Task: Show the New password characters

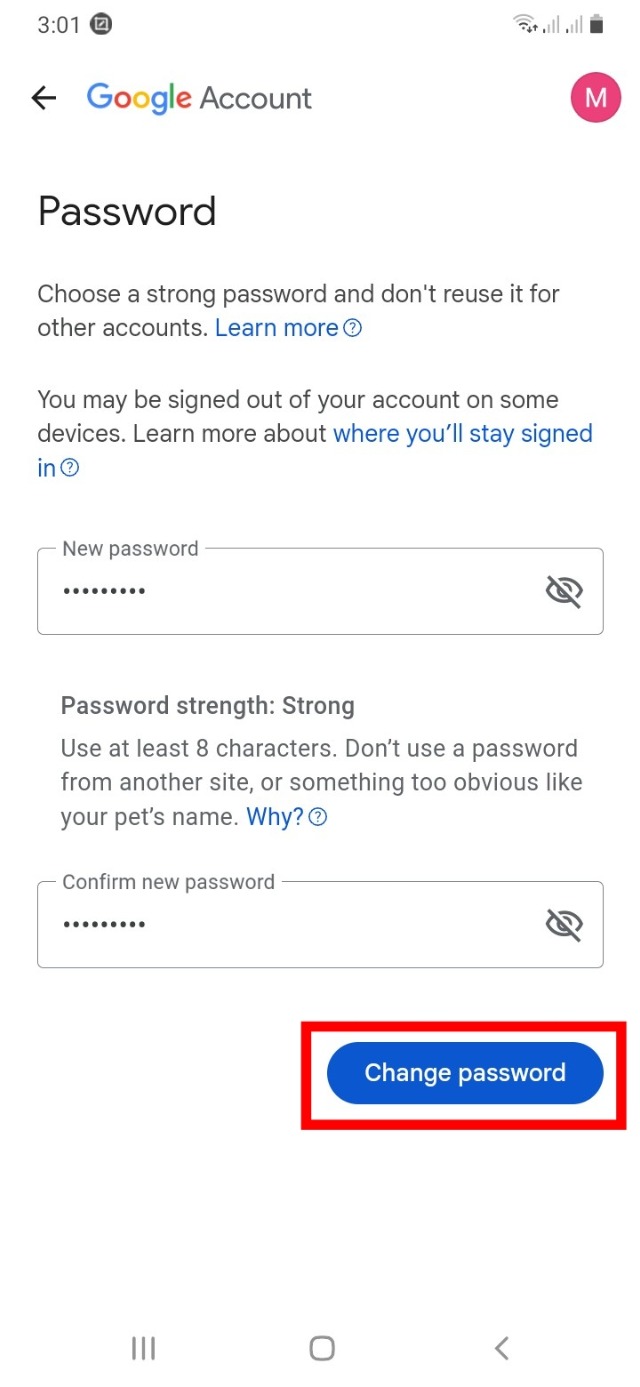Action: (564, 591)
